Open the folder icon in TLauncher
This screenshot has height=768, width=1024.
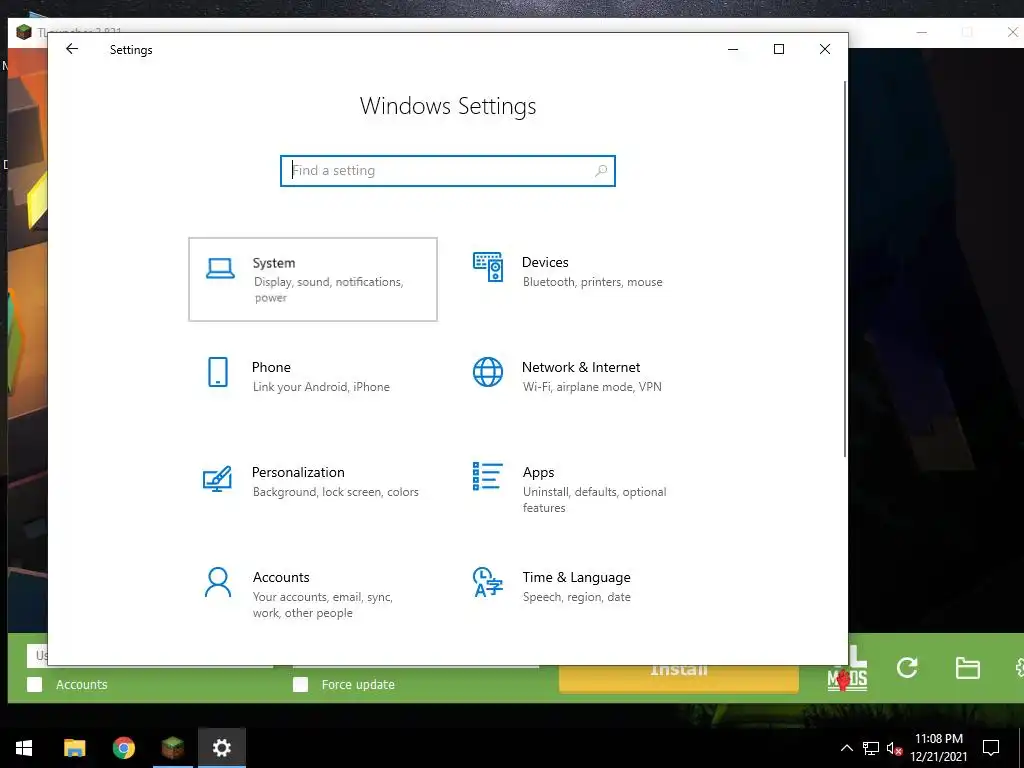coord(967,668)
